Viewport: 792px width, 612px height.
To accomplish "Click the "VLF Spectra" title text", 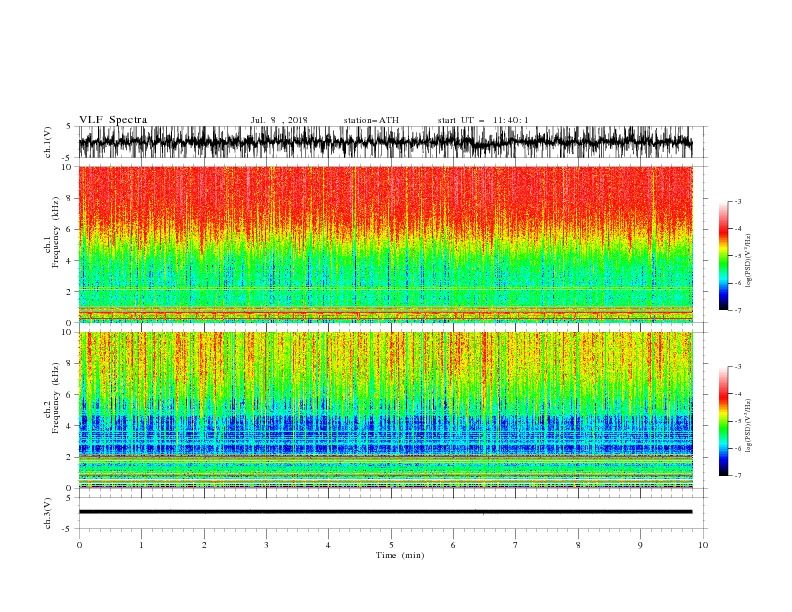I will point(113,120).
